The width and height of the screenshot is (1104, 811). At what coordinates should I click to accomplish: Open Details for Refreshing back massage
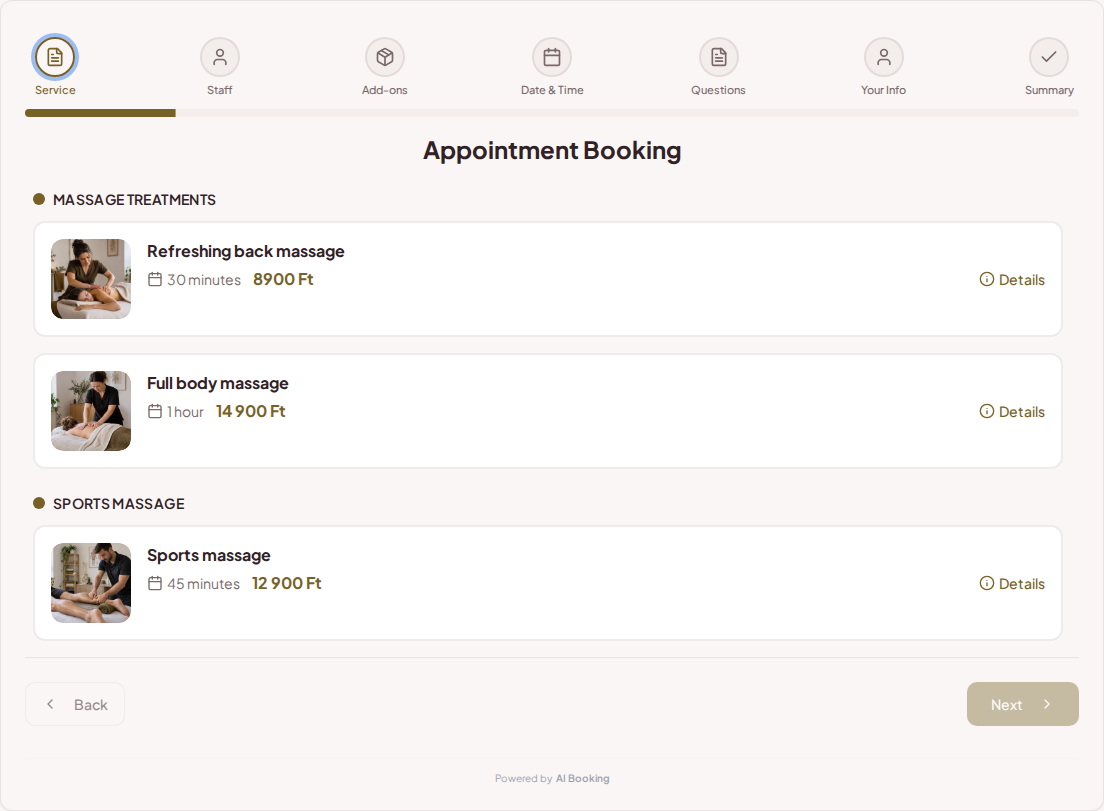tap(1012, 279)
